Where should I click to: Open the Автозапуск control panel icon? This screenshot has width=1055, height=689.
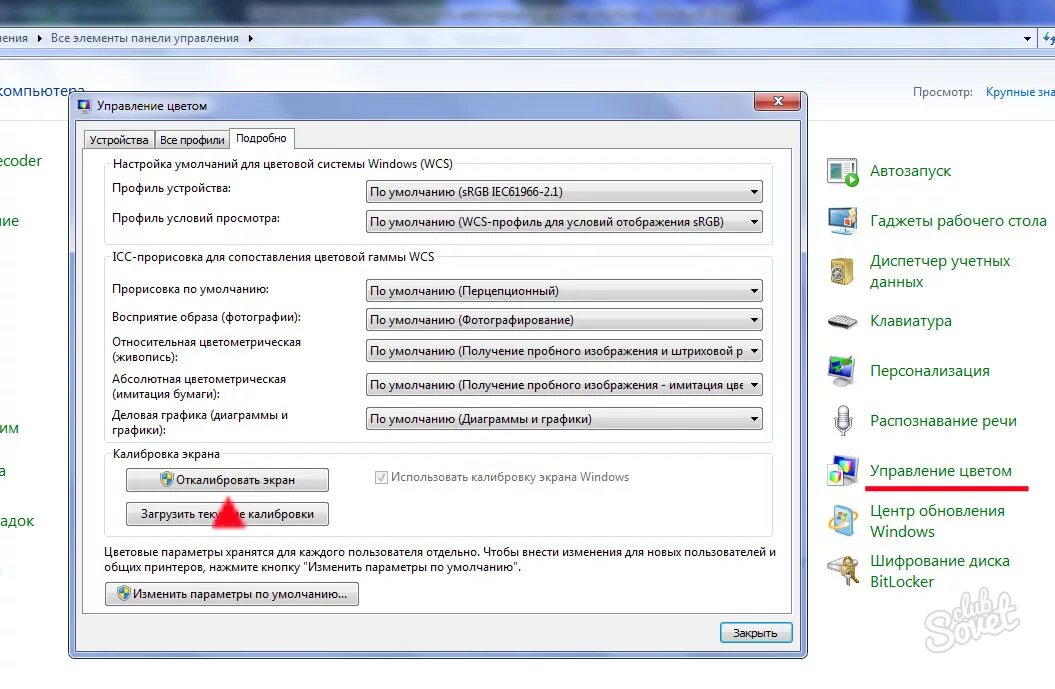pyautogui.click(x=842, y=172)
